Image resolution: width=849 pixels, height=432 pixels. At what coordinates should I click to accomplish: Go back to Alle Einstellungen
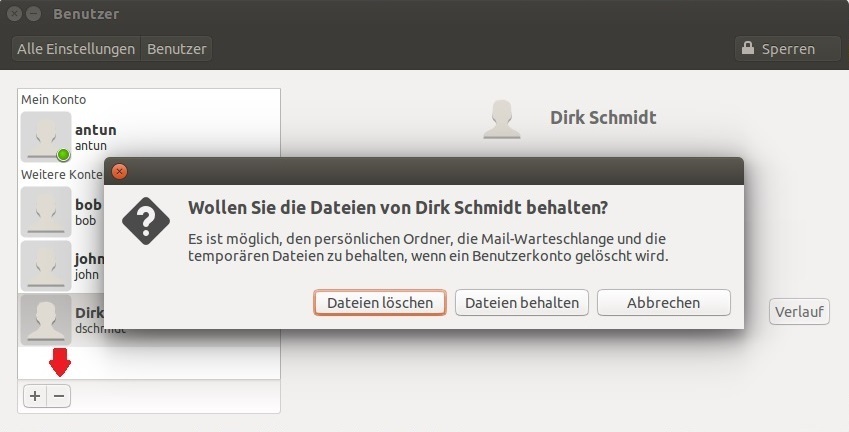(76, 49)
